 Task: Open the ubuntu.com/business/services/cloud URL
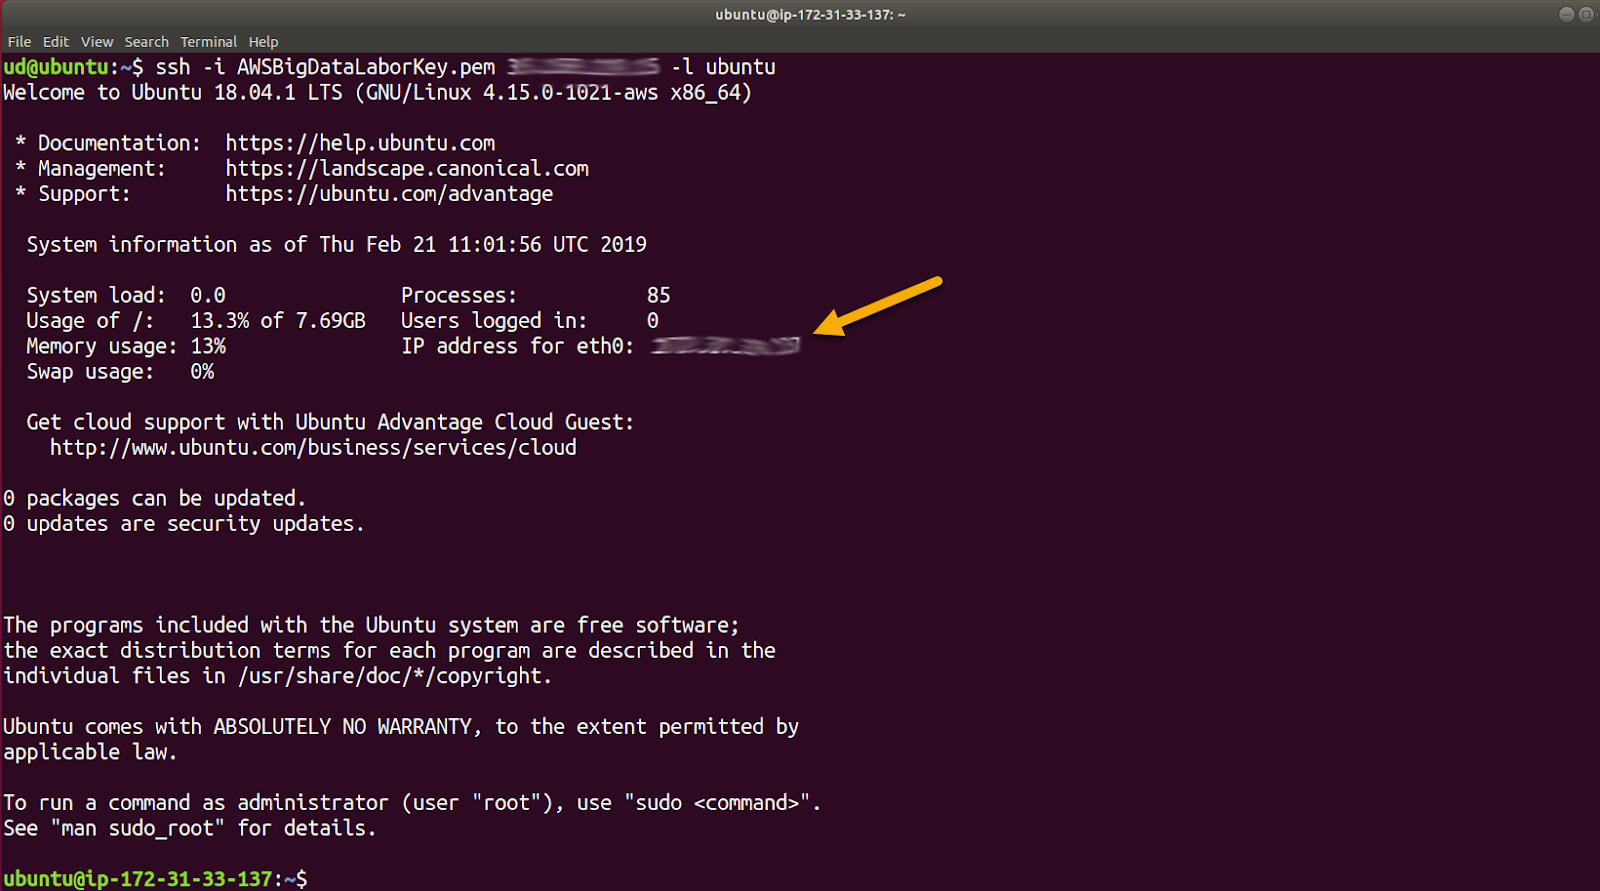click(x=313, y=447)
